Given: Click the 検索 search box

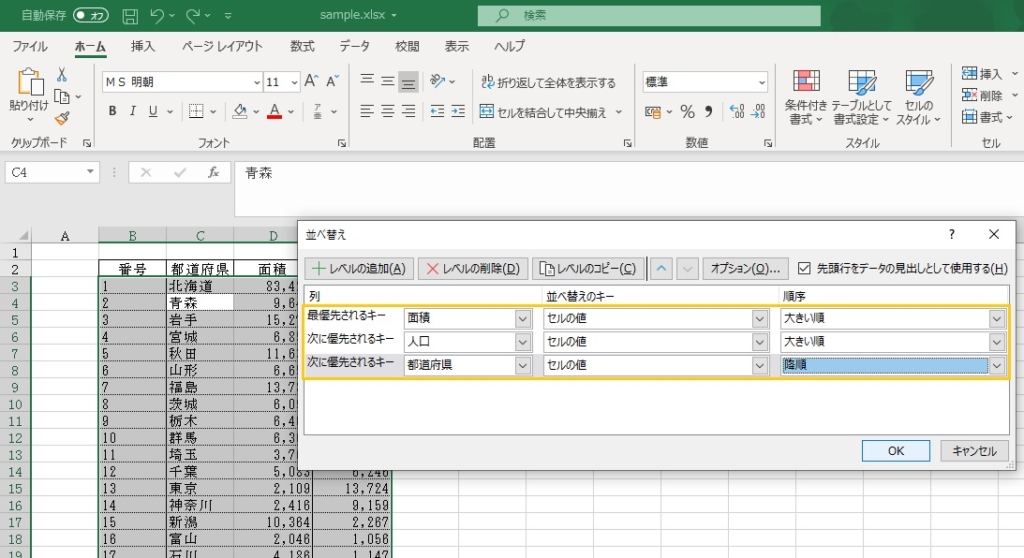Looking at the screenshot, I should click(x=648, y=15).
